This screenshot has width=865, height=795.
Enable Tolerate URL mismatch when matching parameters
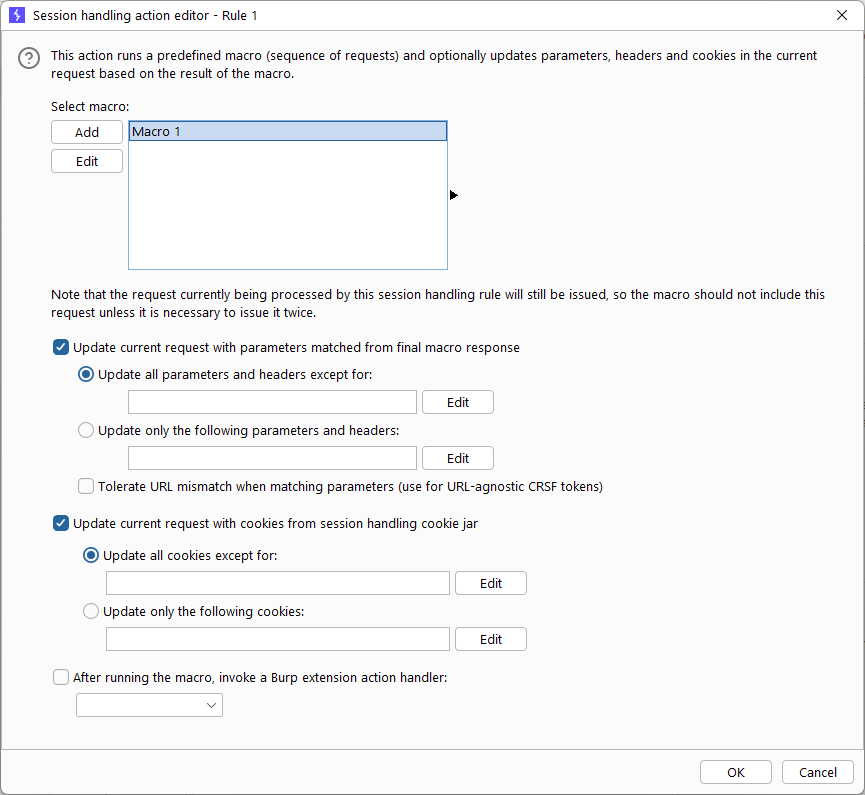click(x=86, y=486)
